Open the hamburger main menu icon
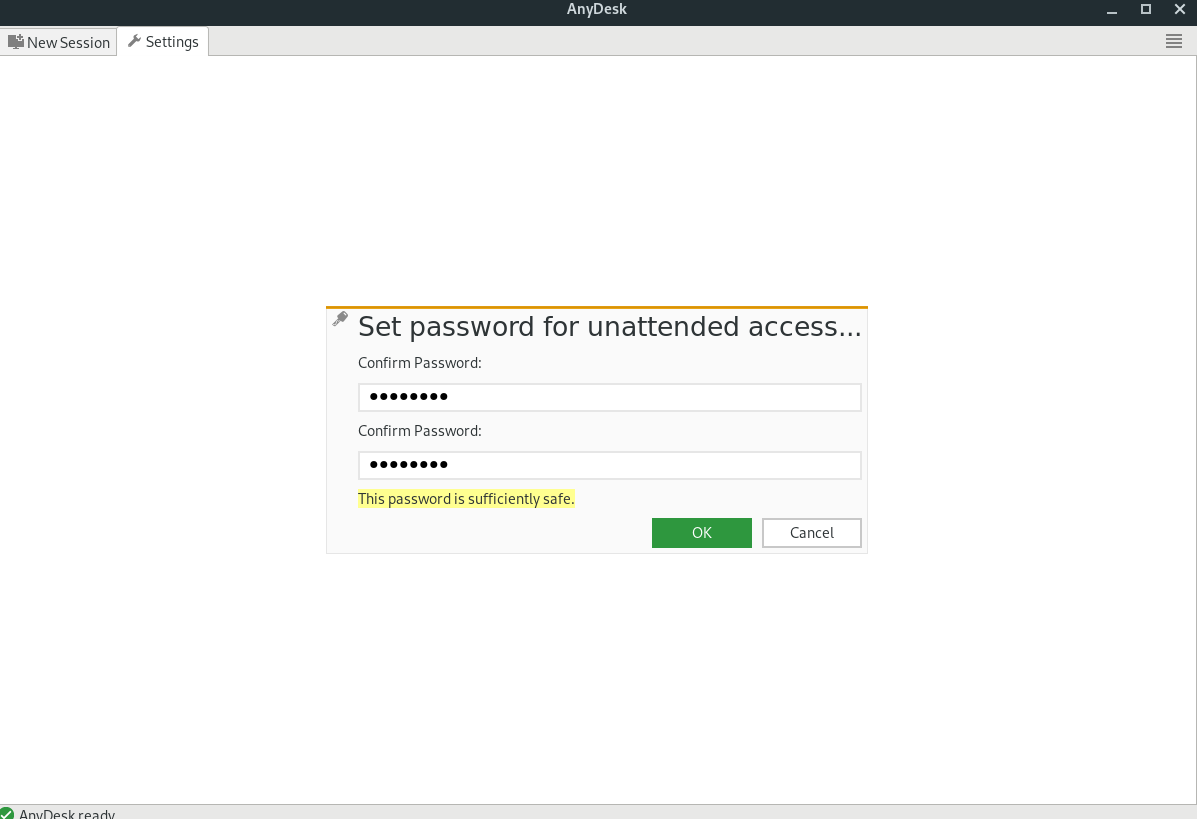1197x819 pixels. [x=1174, y=41]
